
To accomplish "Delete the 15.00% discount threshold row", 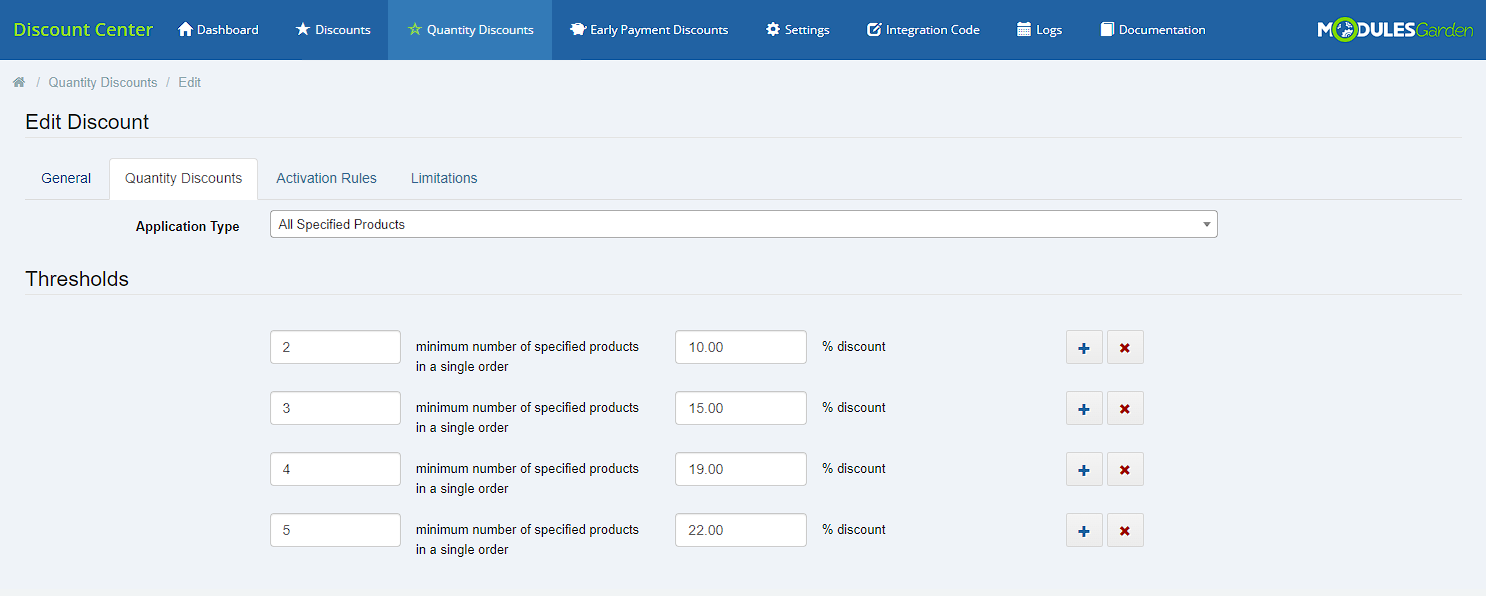I will coord(1125,408).
